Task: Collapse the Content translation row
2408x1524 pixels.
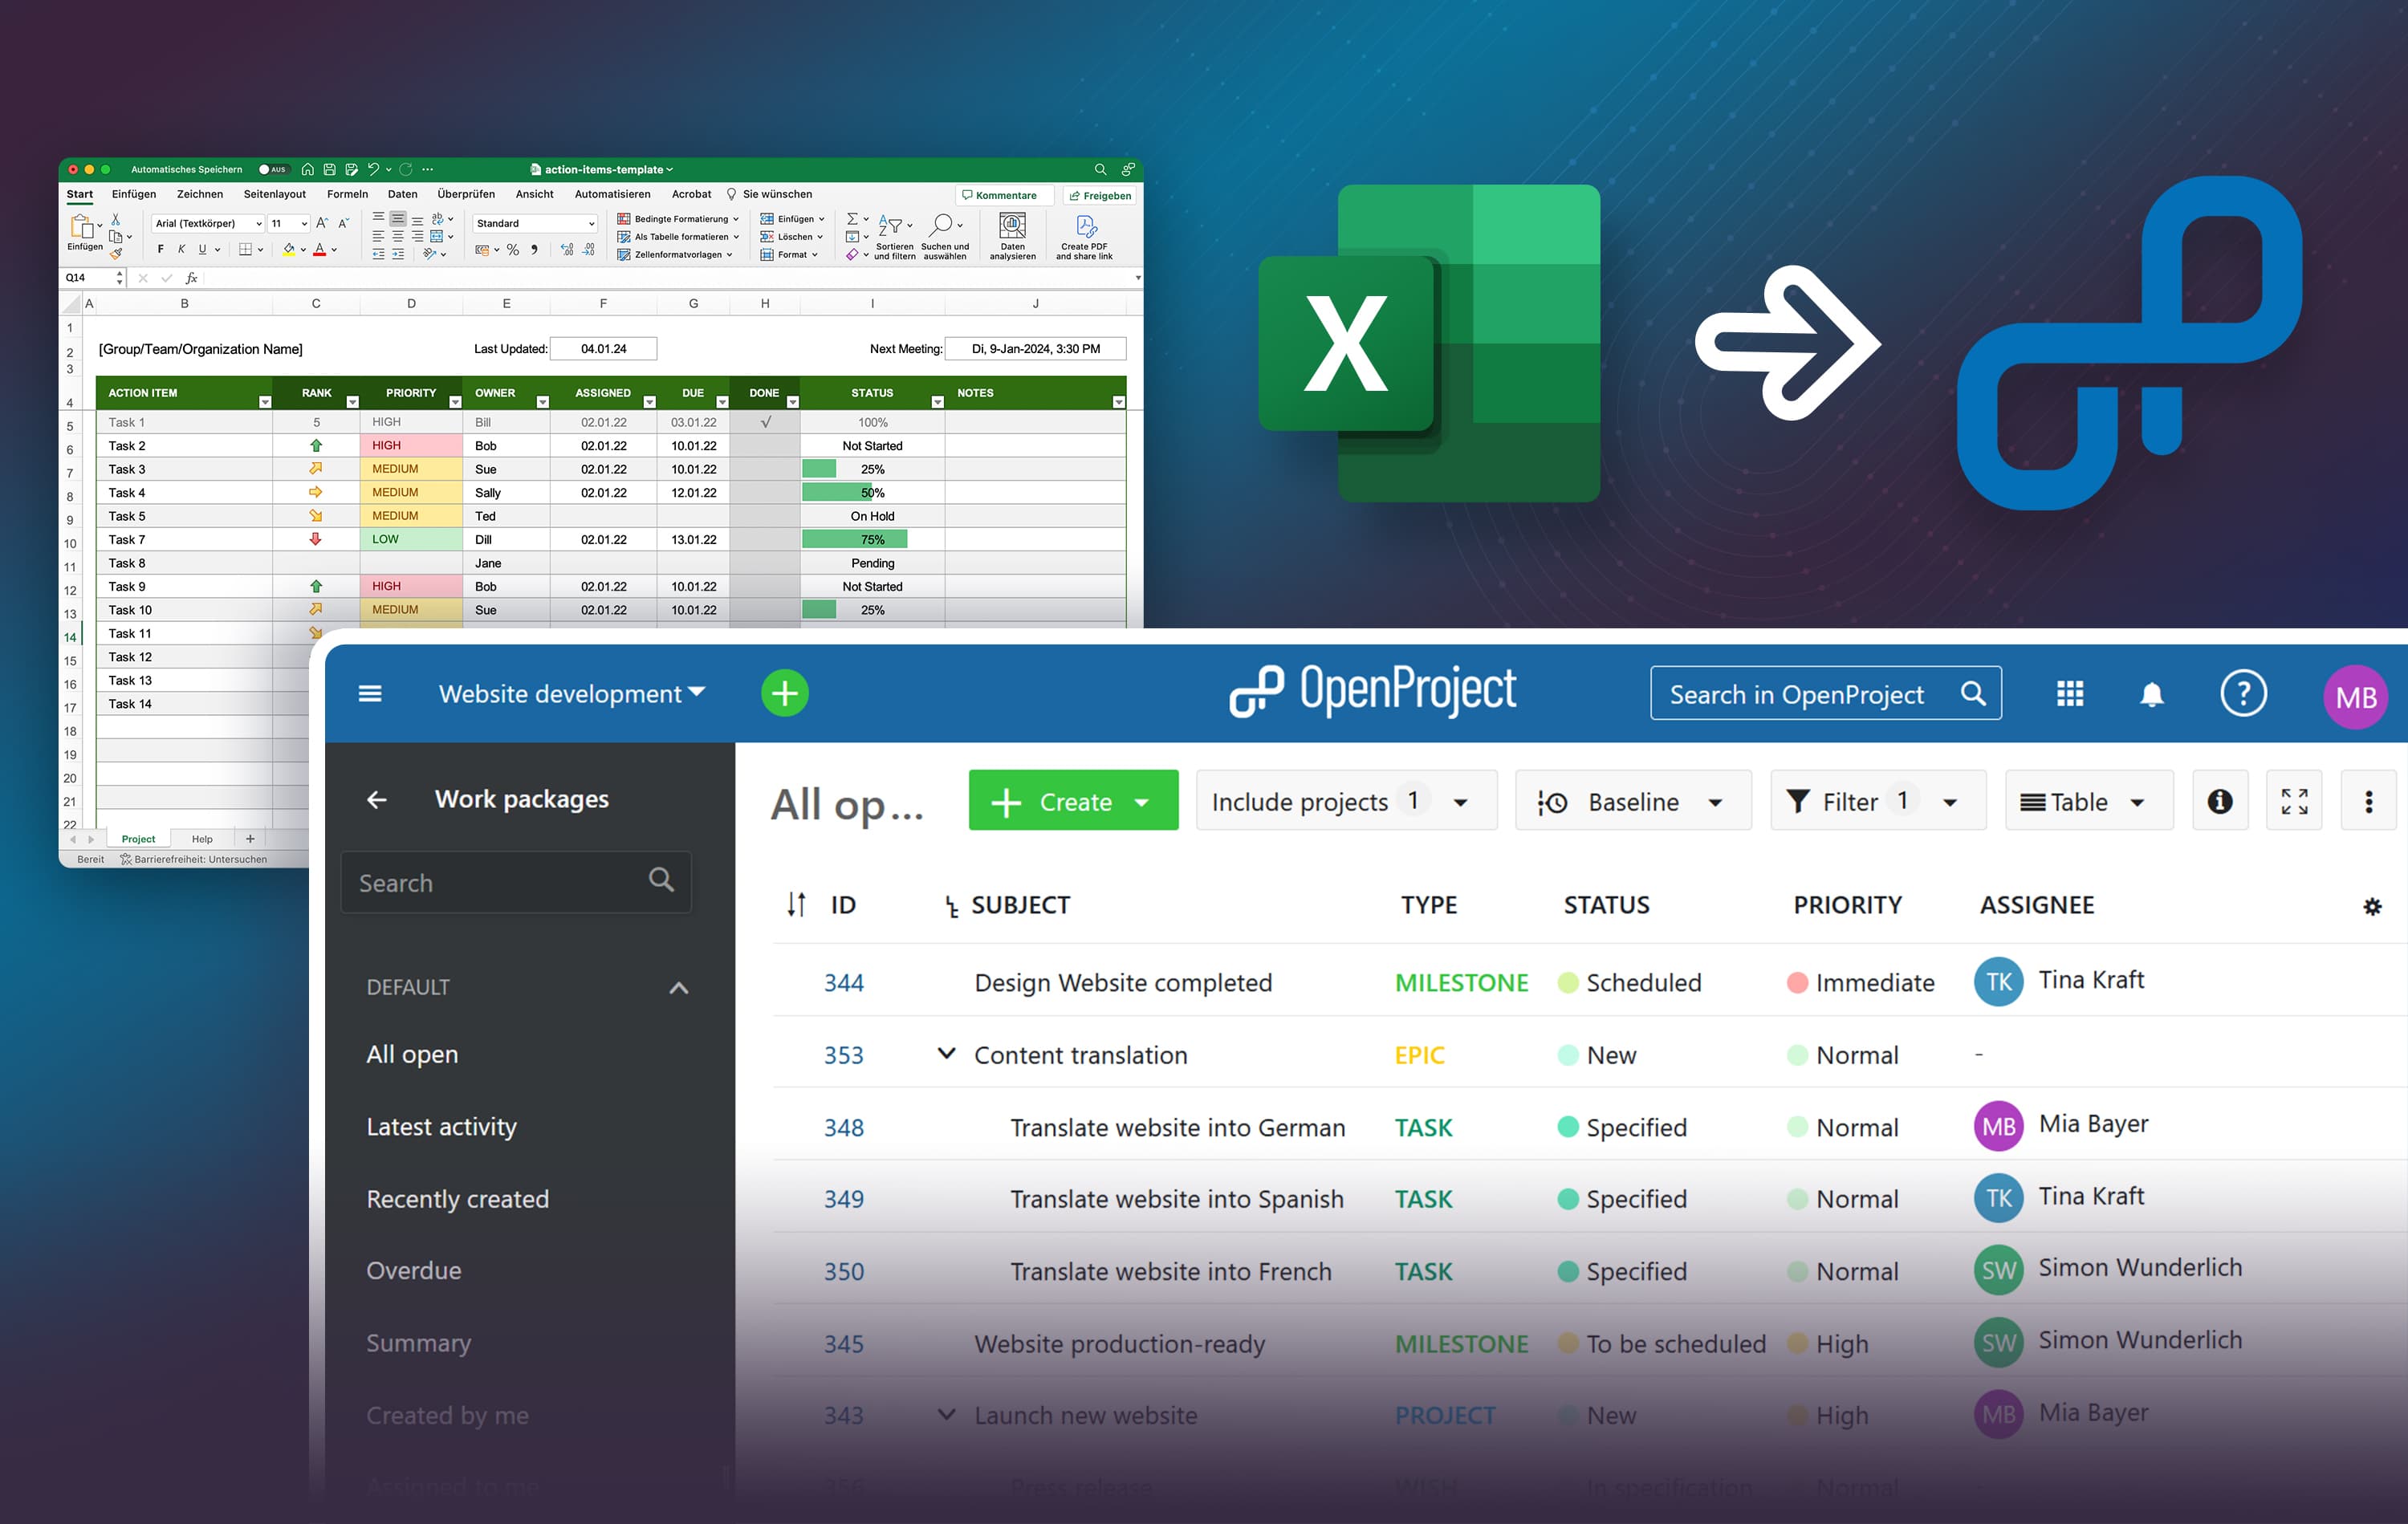Action: pos(946,1054)
